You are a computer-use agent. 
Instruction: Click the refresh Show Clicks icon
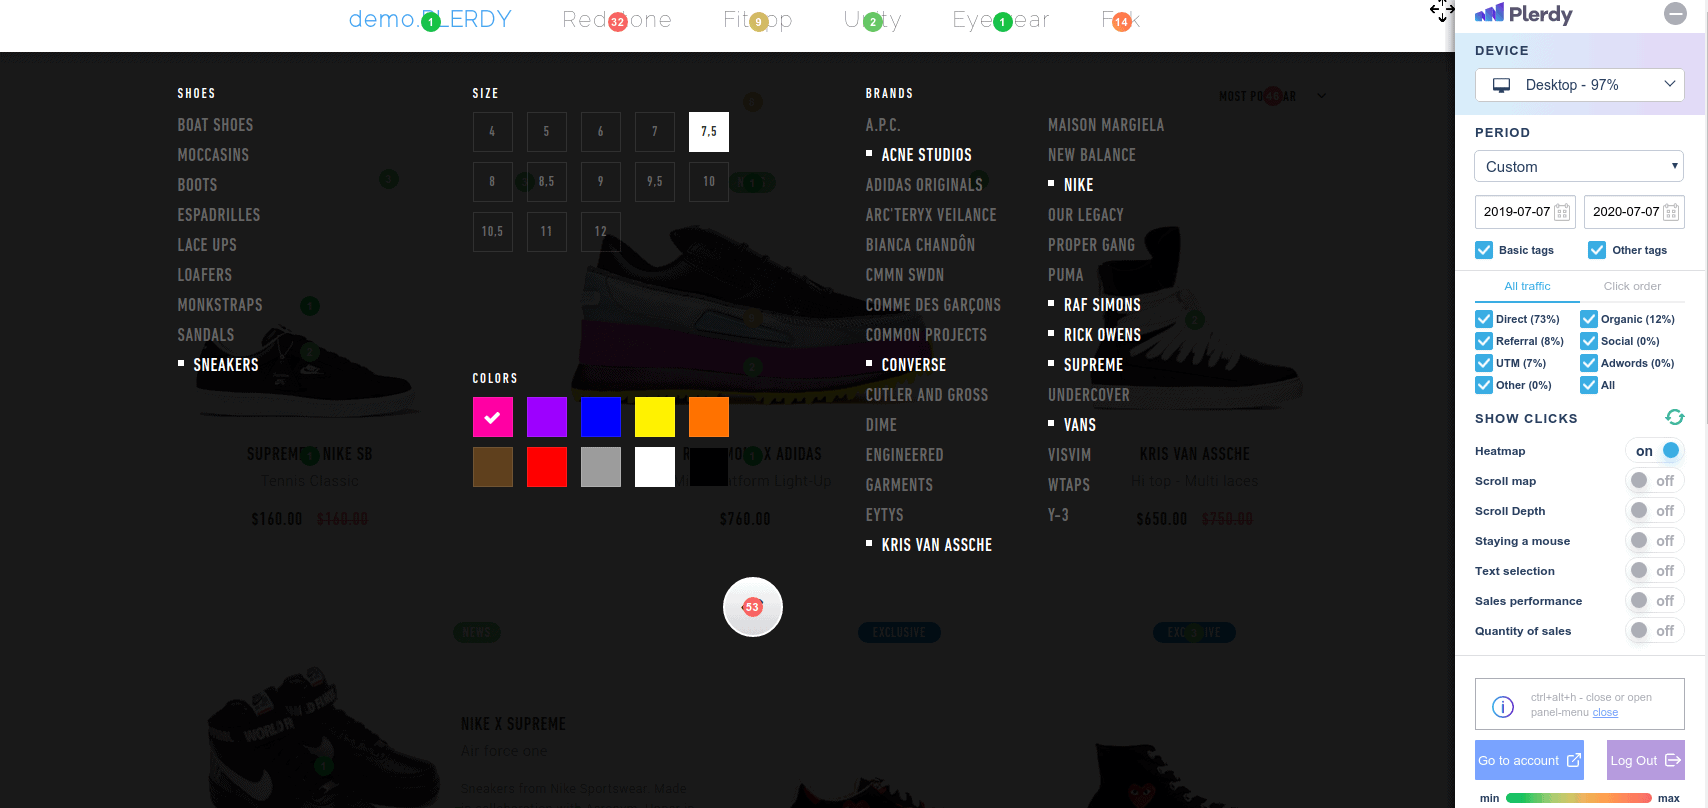click(1675, 417)
